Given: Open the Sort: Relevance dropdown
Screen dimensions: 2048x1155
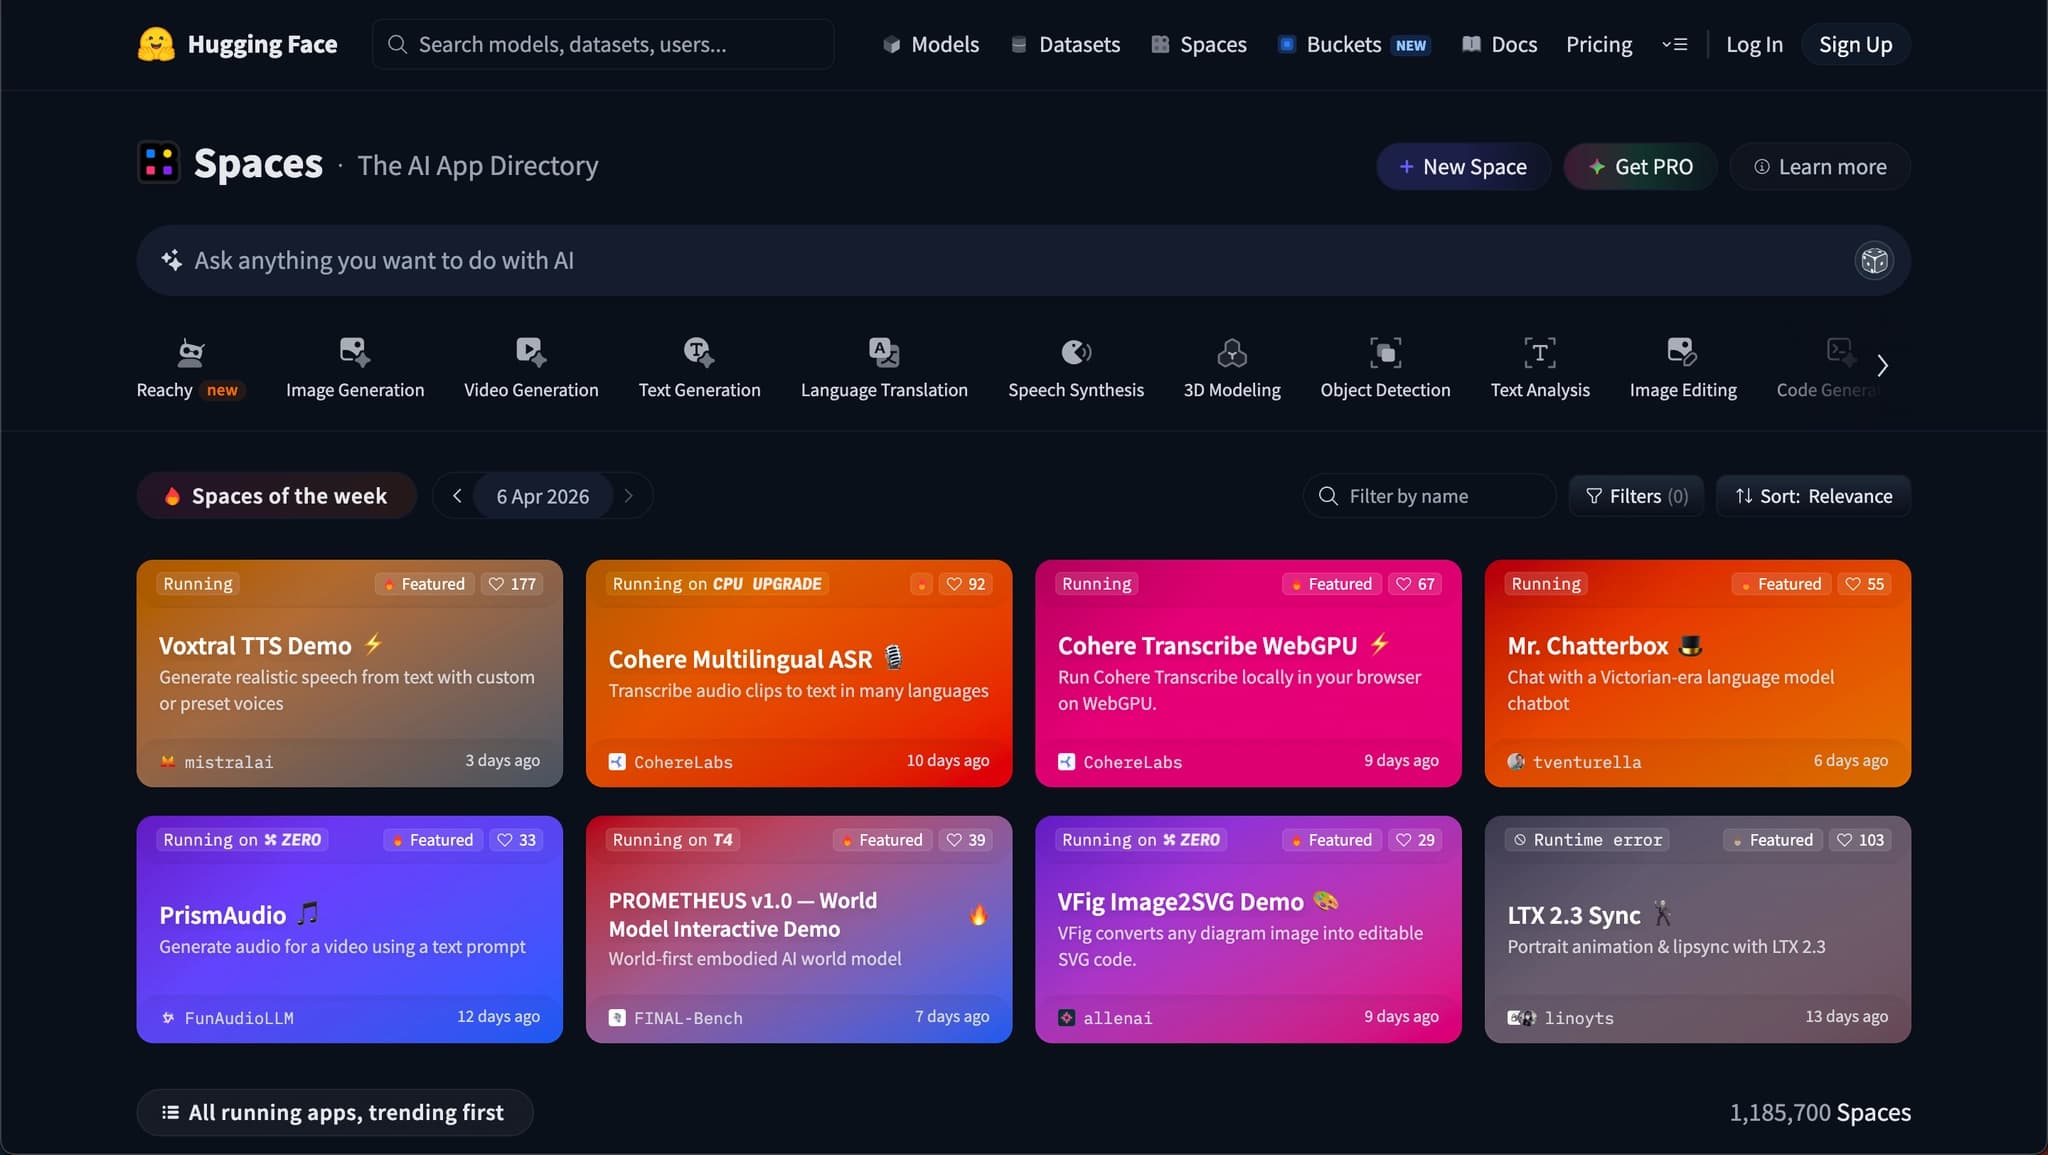Looking at the screenshot, I should pos(1813,496).
